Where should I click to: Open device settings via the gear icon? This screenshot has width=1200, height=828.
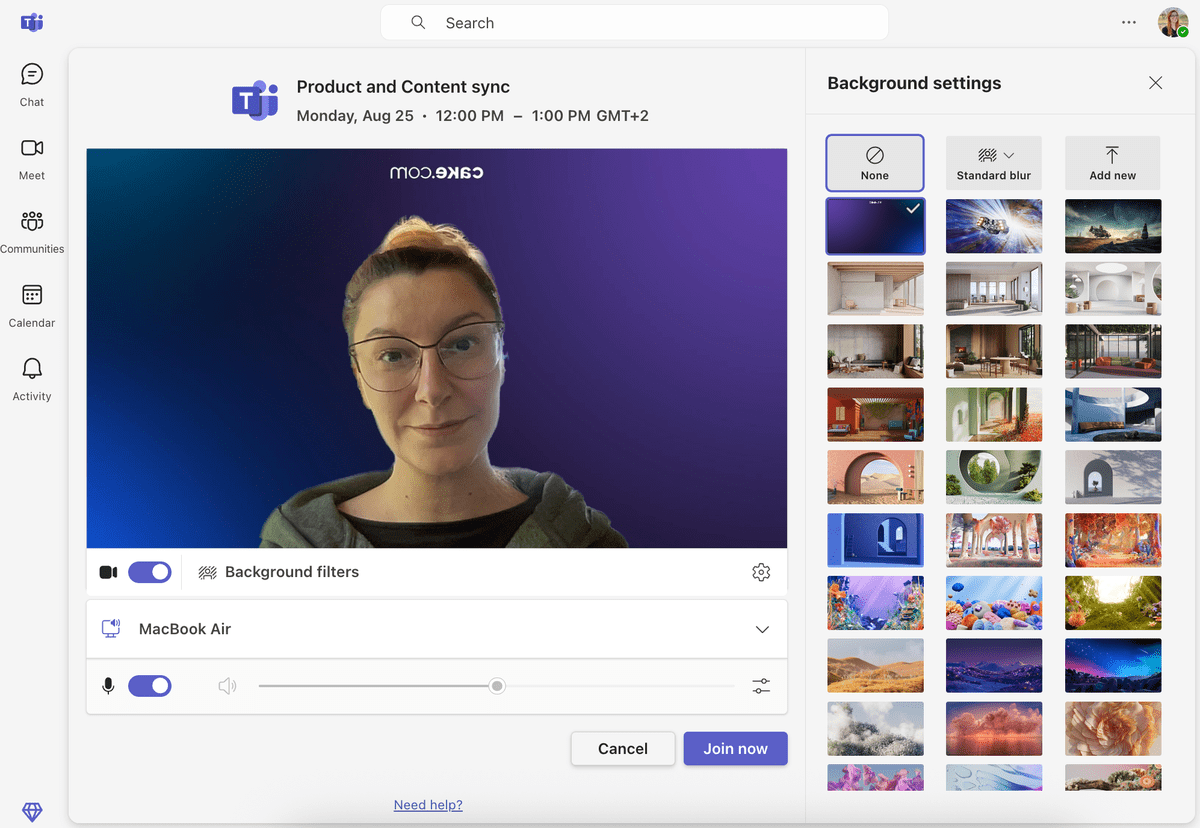pyautogui.click(x=761, y=572)
